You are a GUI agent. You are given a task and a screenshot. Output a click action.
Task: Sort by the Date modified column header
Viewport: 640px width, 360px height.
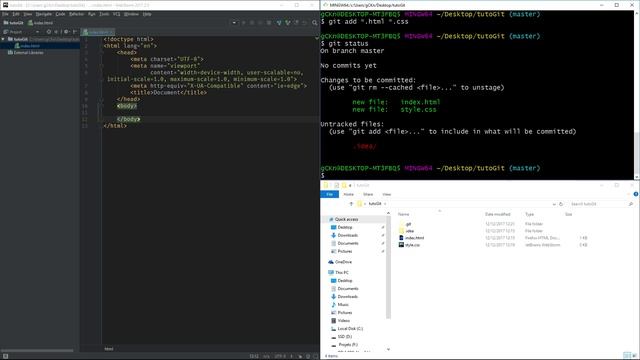498,214
